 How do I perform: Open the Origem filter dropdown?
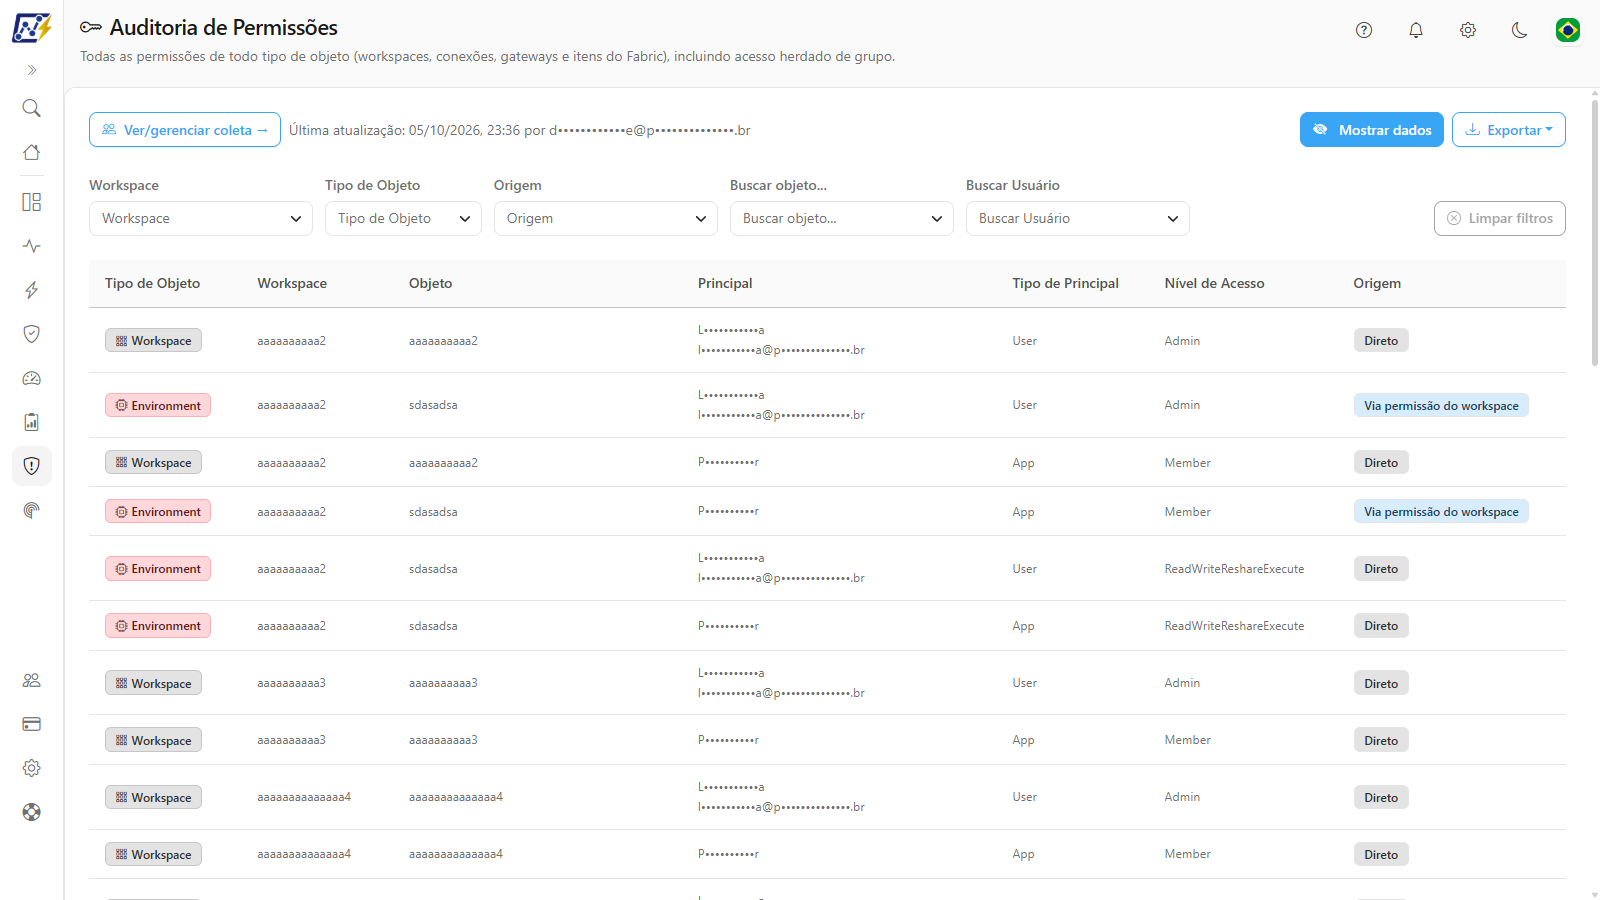(606, 219)
